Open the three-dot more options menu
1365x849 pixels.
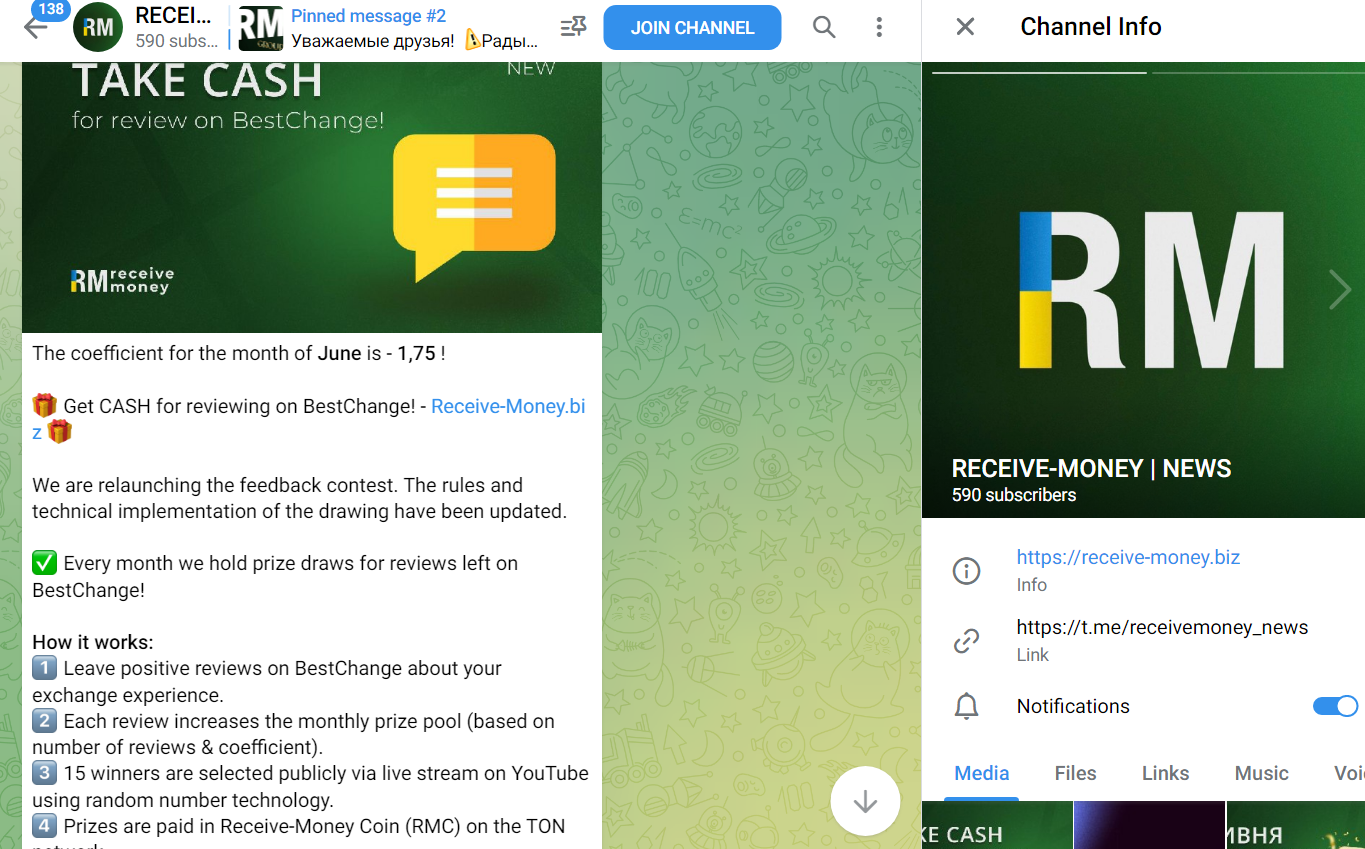coord(879,27)
